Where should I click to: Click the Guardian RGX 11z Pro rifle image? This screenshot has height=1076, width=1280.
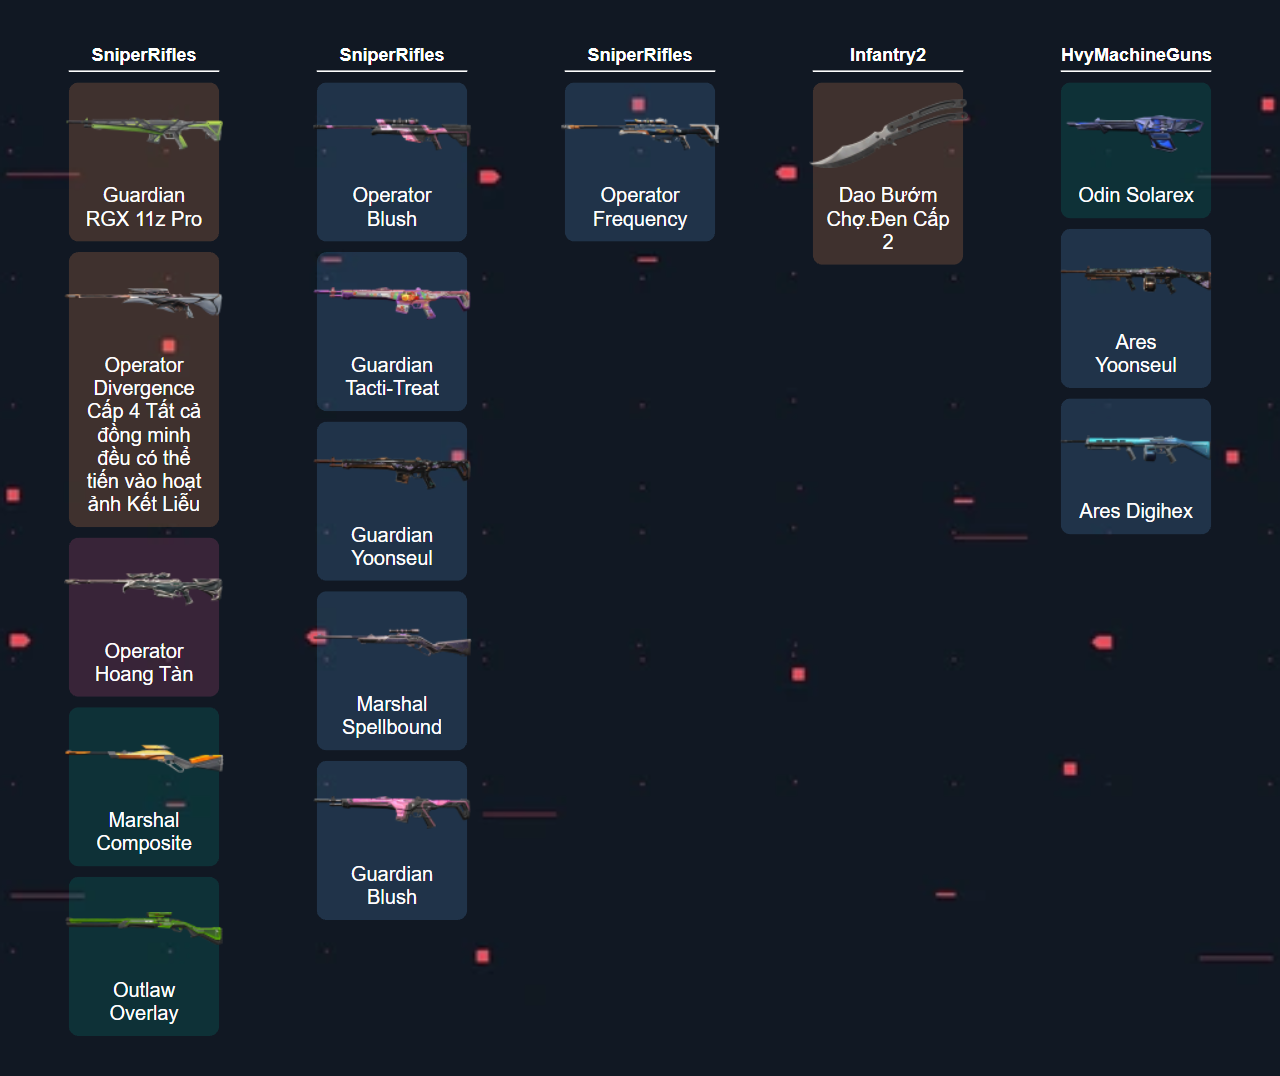click(x=144, y=131)
